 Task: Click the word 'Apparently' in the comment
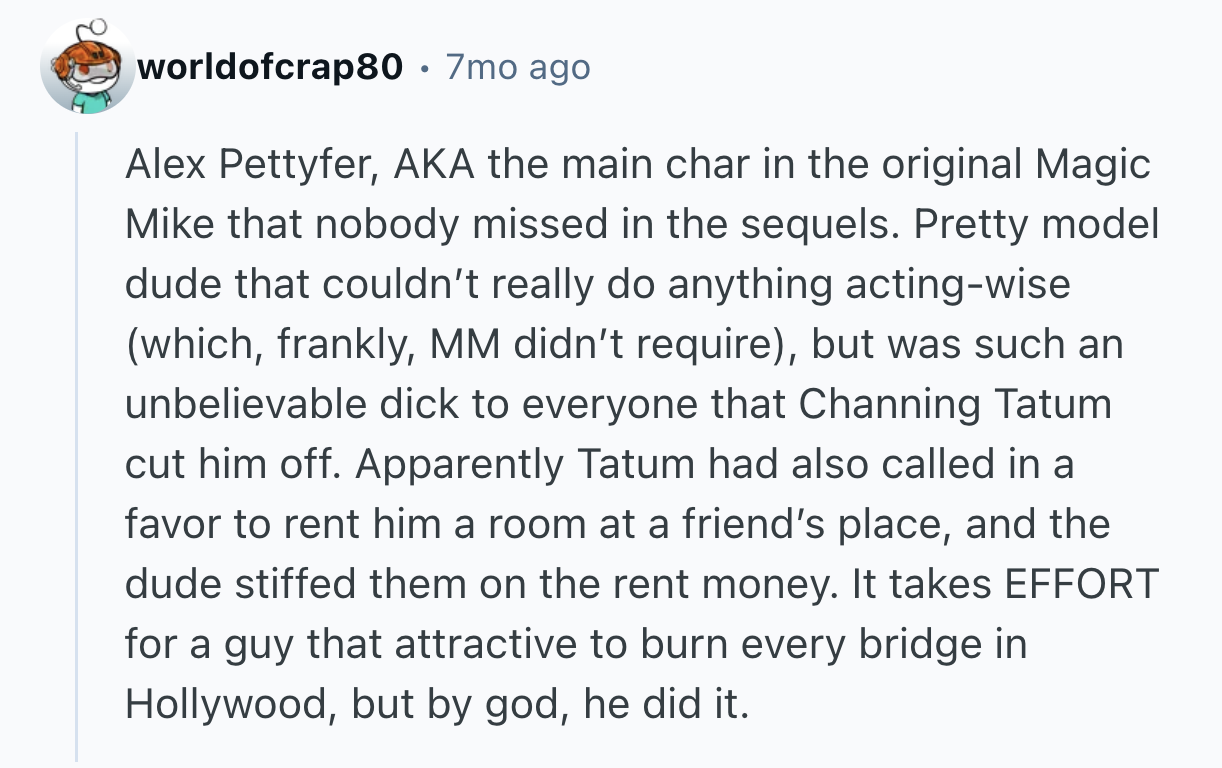[x=459, y=465]
